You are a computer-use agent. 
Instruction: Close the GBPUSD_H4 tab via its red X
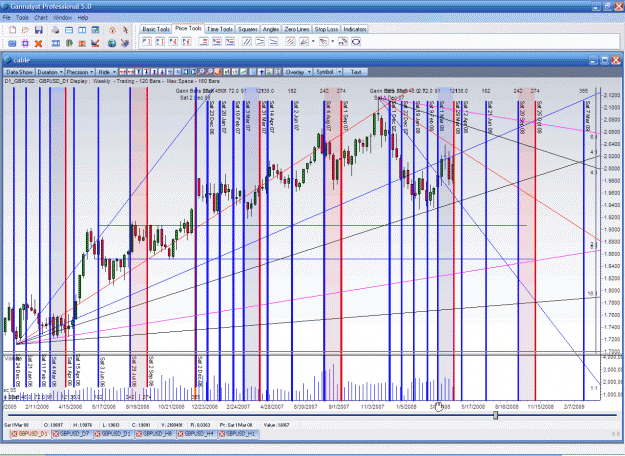[181, 434]
